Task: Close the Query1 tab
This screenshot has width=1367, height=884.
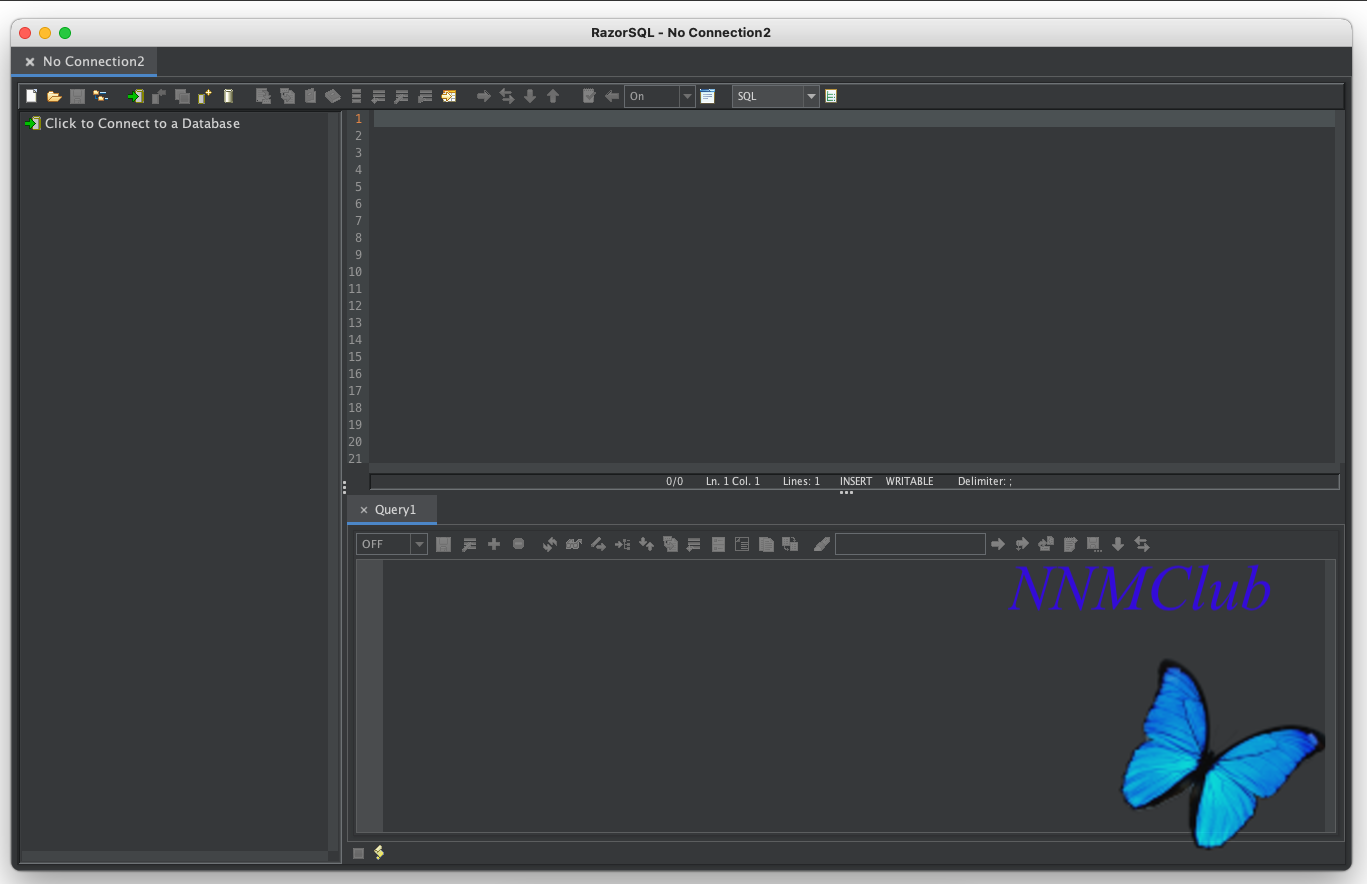Action: point(364,510)
